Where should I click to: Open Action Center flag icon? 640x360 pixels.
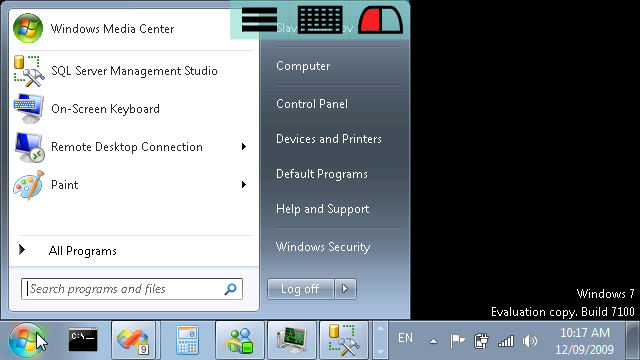(457, 340)
